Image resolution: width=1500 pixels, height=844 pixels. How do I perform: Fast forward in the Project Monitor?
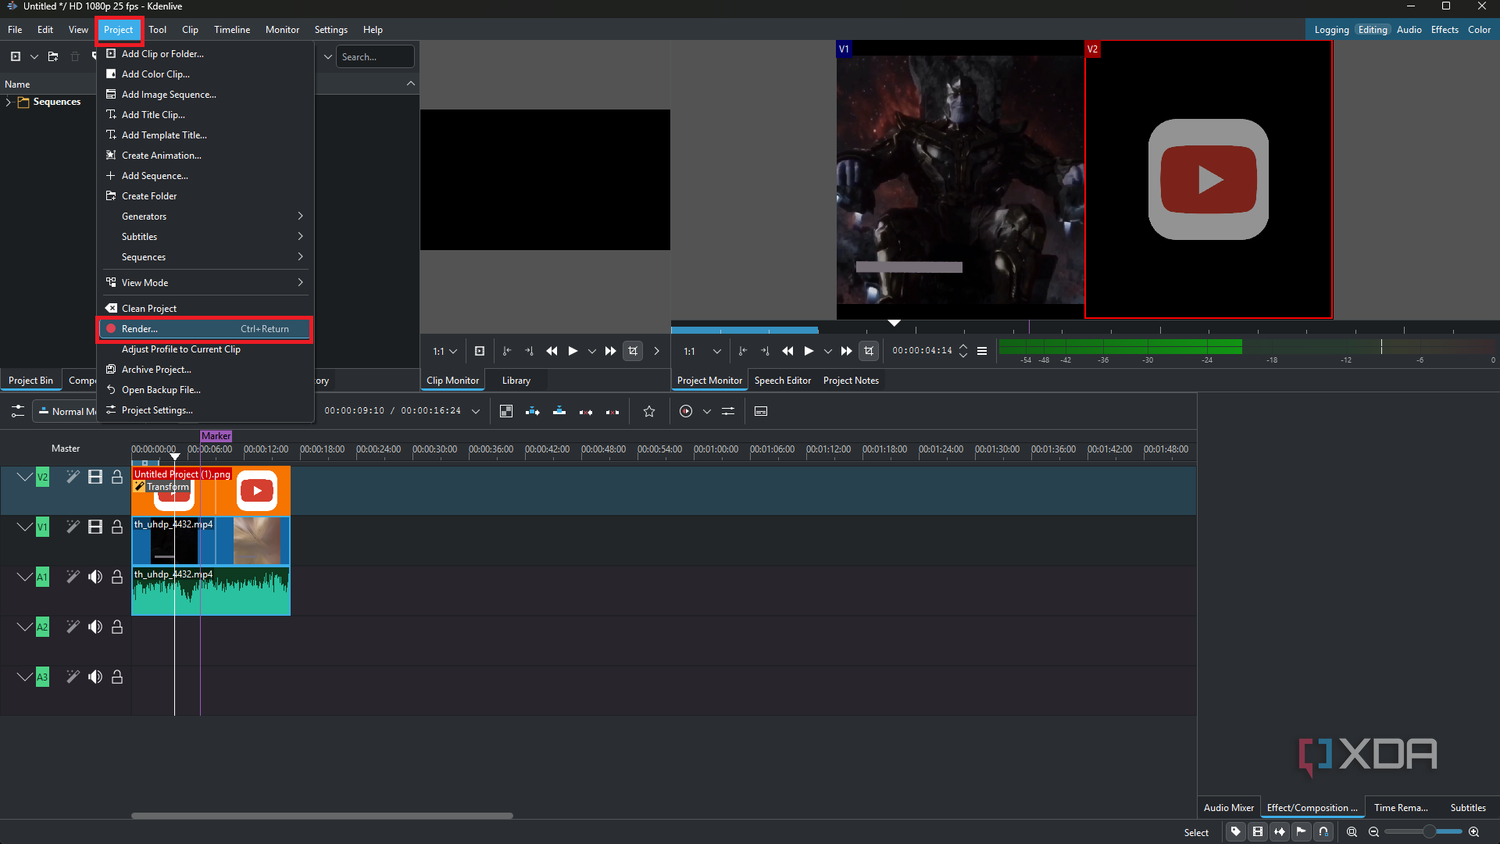click(846, 351)
